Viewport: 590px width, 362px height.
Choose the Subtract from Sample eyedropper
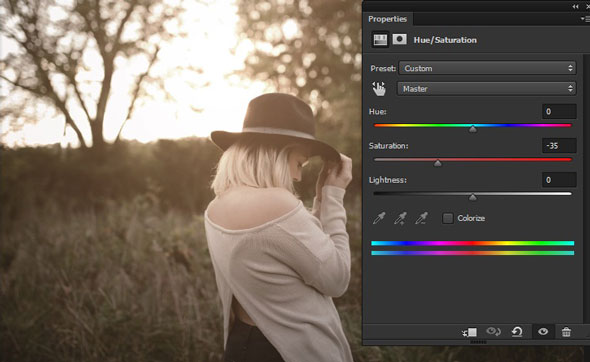point(421,218)
